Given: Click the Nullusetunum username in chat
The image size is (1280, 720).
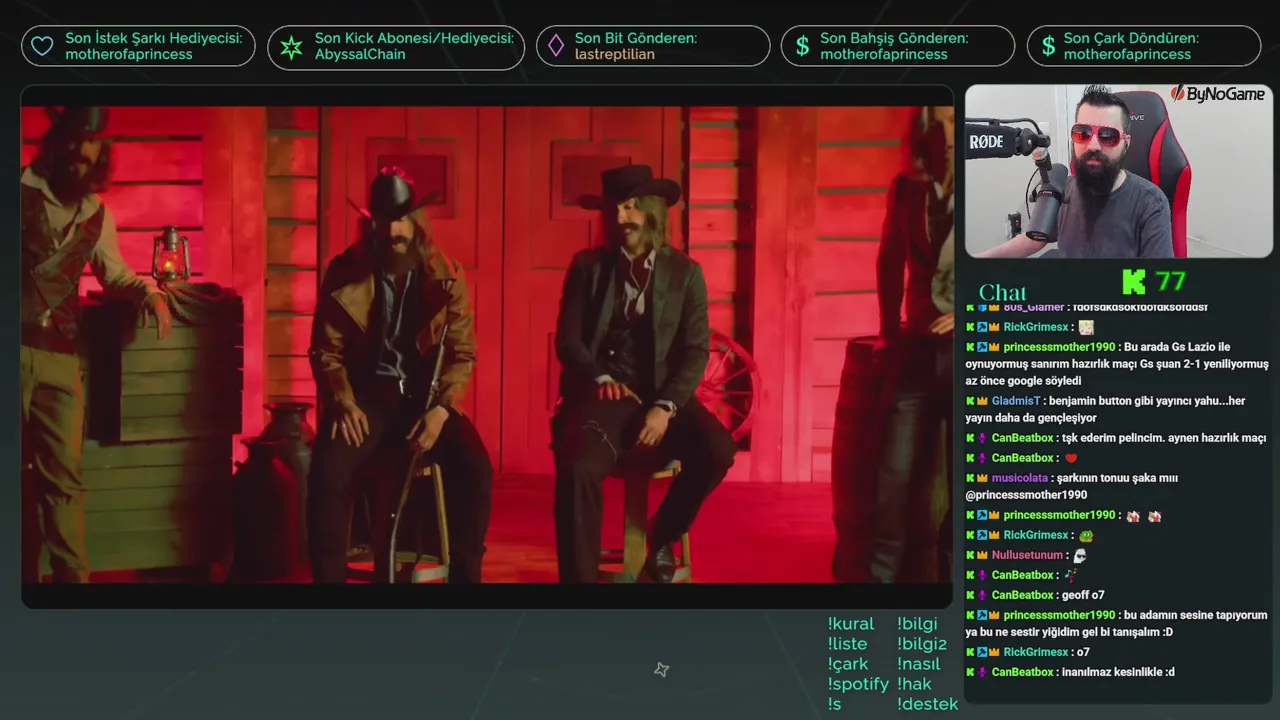Looking at the screenshot, I should click(1027, 555).
